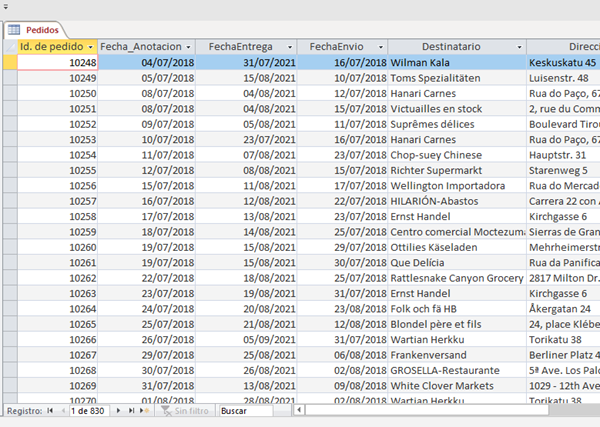Create a new blank record
This screenshot has width=600, height=427.
pos(143,411)
